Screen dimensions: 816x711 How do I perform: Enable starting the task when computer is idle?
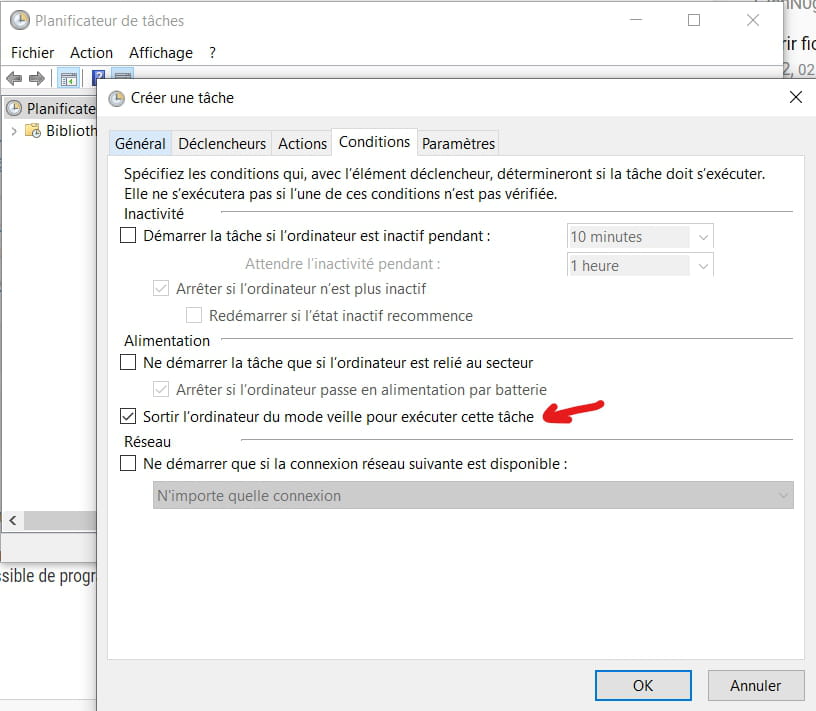(127, 236)
